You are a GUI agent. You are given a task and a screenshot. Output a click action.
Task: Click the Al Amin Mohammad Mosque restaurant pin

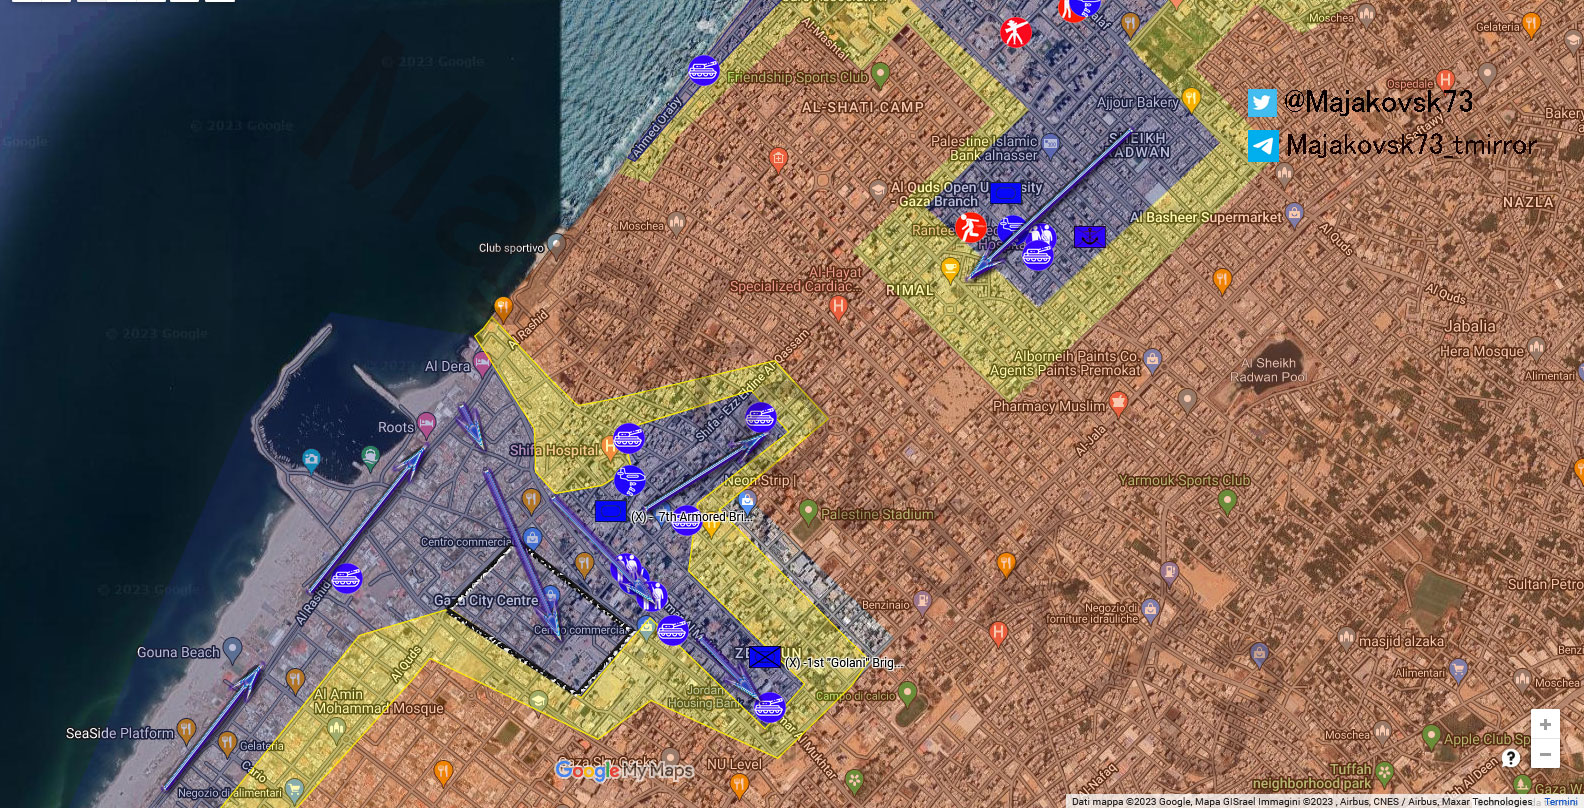click(295, 680)
